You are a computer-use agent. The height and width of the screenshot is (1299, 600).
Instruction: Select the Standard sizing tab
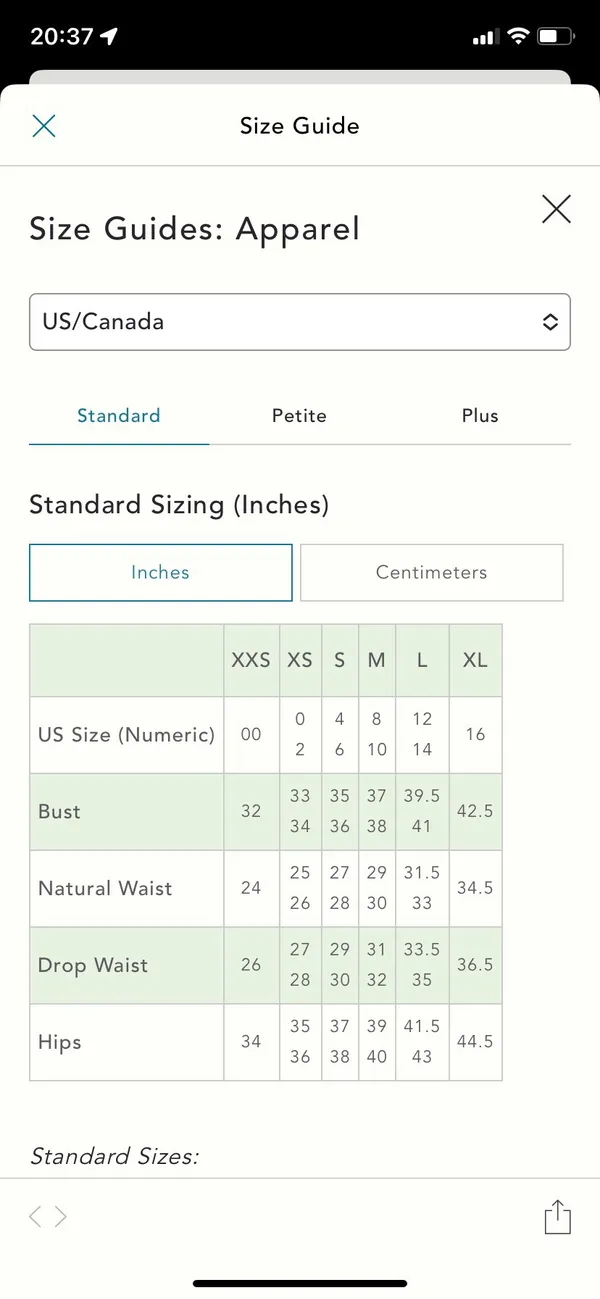(119, 416)
